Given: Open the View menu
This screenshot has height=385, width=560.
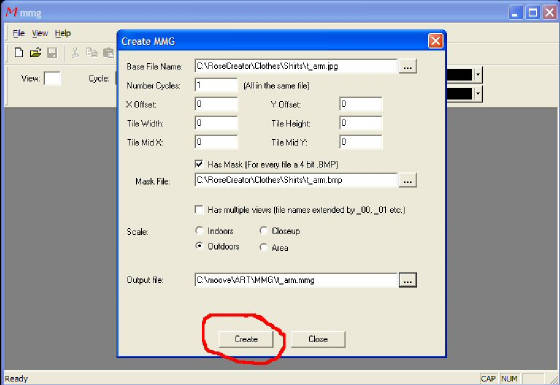Looking at the screenshot, I should [40, 33].
